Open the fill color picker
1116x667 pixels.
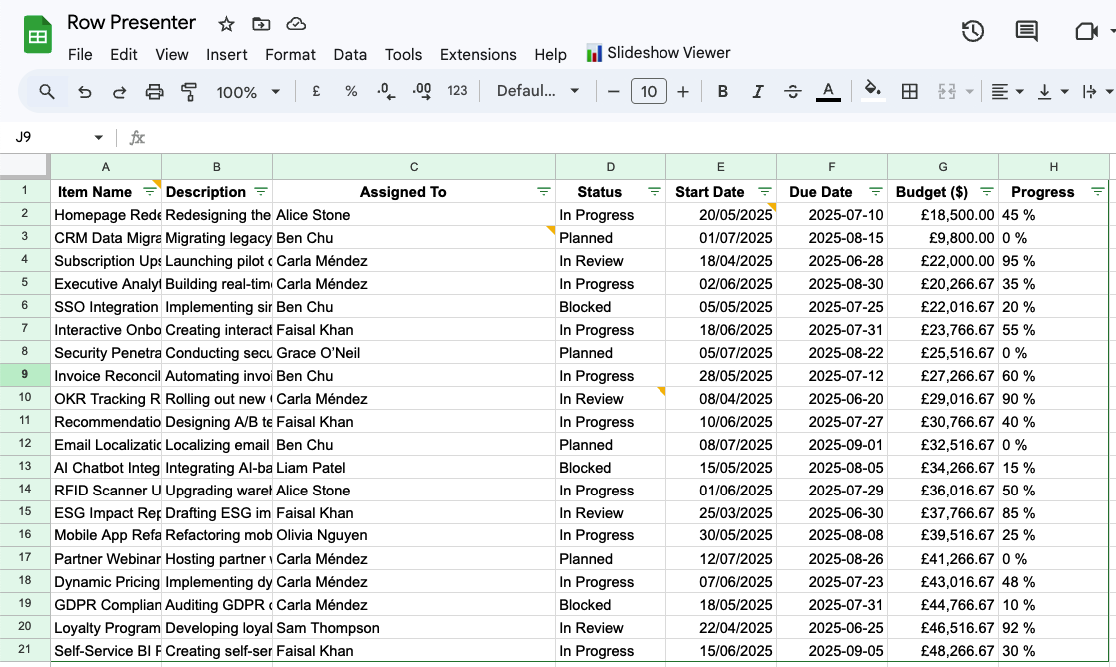873,91
